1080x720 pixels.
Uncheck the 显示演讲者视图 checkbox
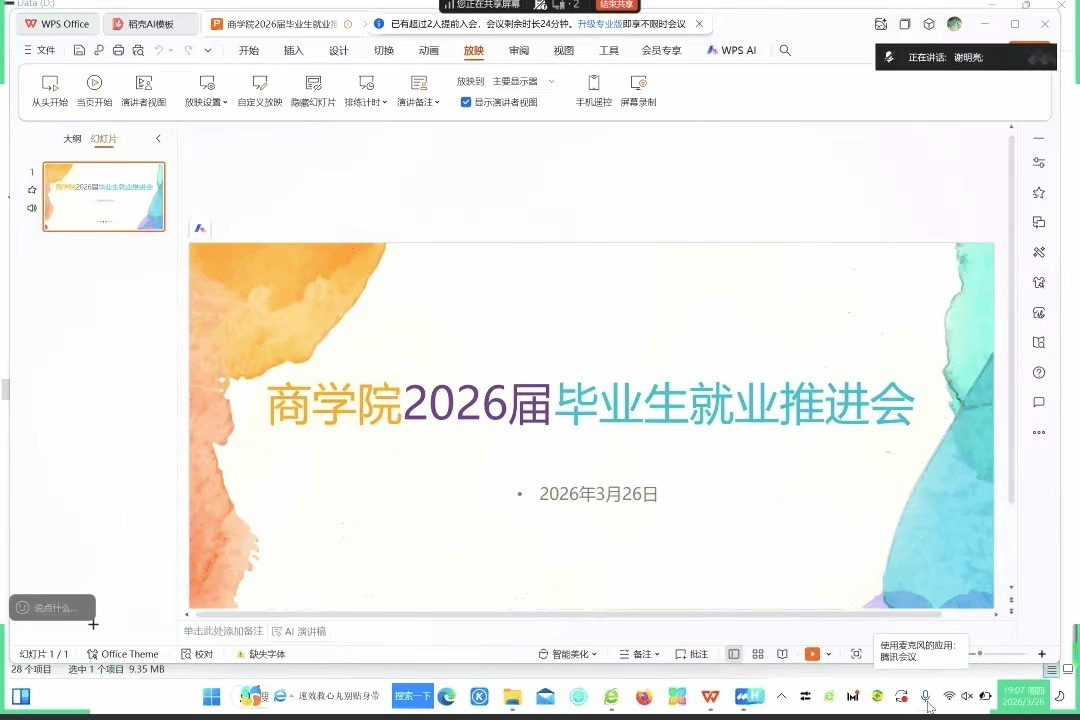tap(466, 102)
